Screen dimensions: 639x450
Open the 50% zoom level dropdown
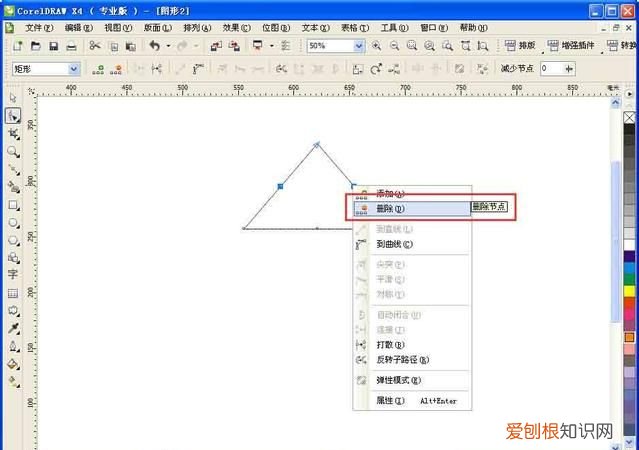(x=359, y=46)
